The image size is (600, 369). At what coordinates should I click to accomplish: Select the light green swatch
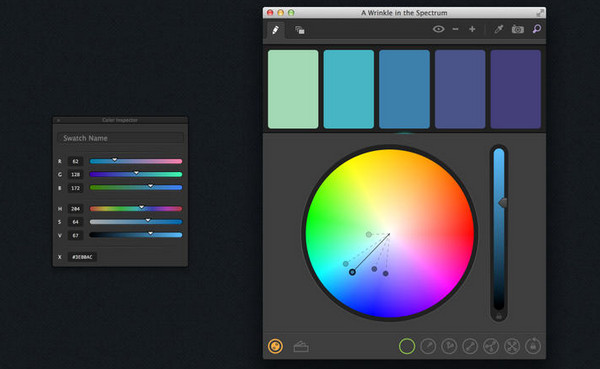(x=293, y=89)
